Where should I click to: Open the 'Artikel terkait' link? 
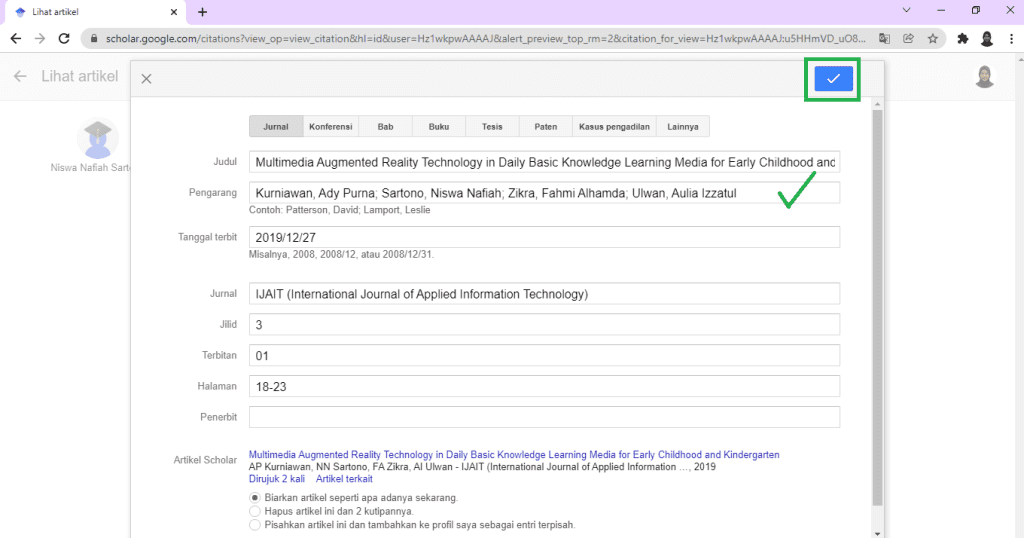(344, 479)
